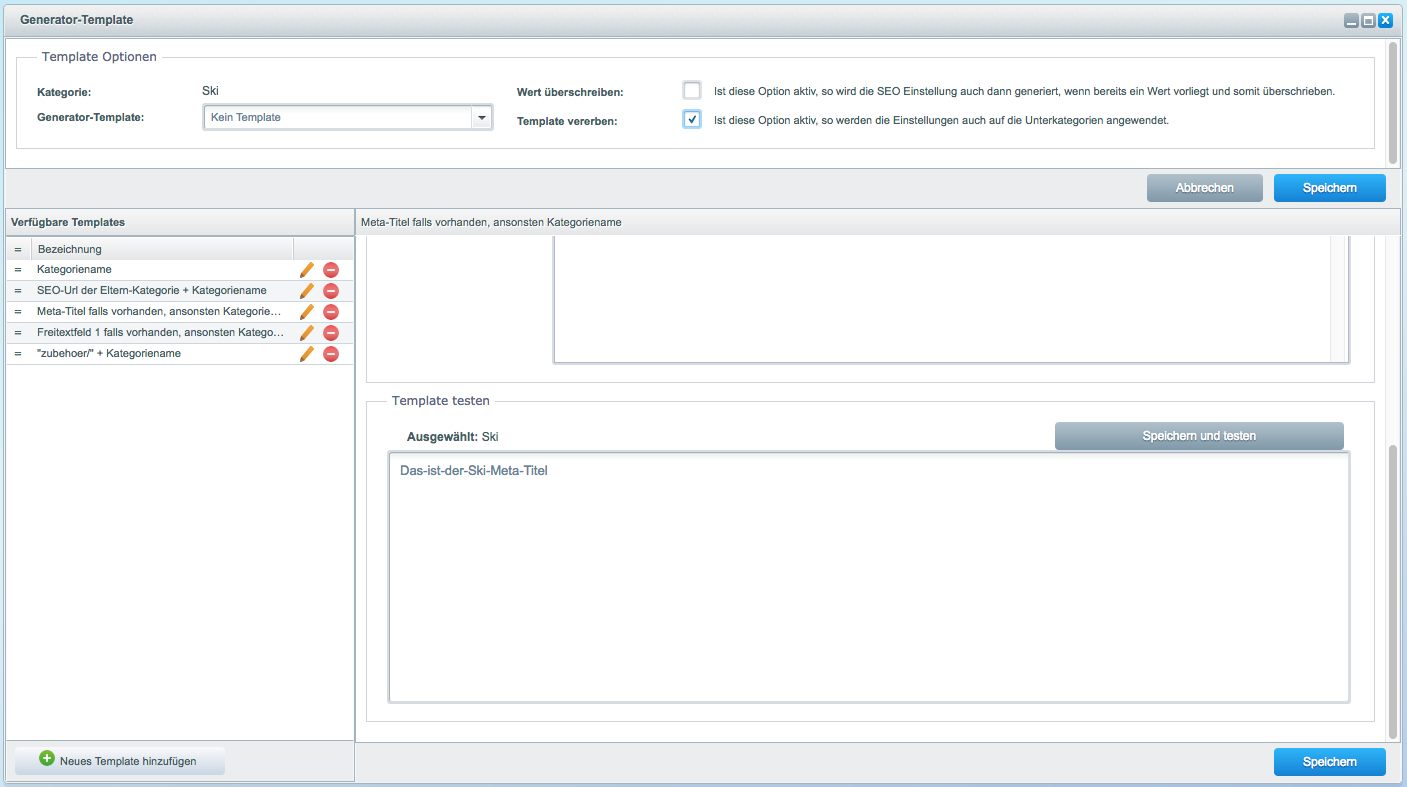The image size is (1407, 787).
Task: Edit the Freitextfeld 1 falls vorhanden template
Action: (x=307, y=333)
